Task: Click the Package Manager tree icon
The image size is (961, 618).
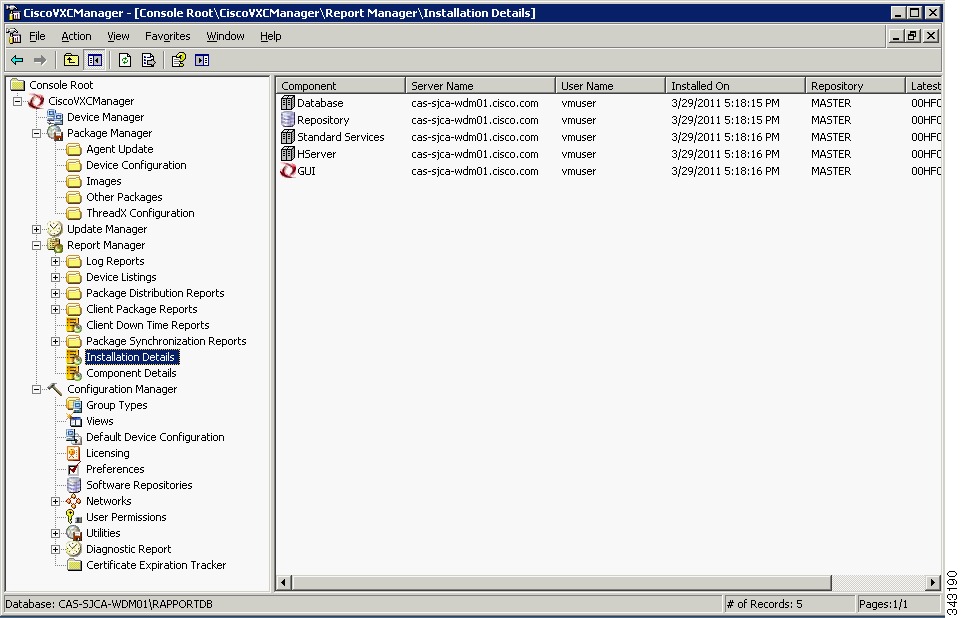Action: point(55,133)
